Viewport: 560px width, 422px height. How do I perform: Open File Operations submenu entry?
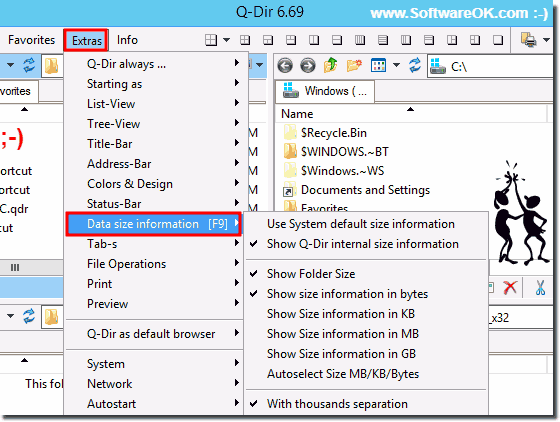(155, 264)
